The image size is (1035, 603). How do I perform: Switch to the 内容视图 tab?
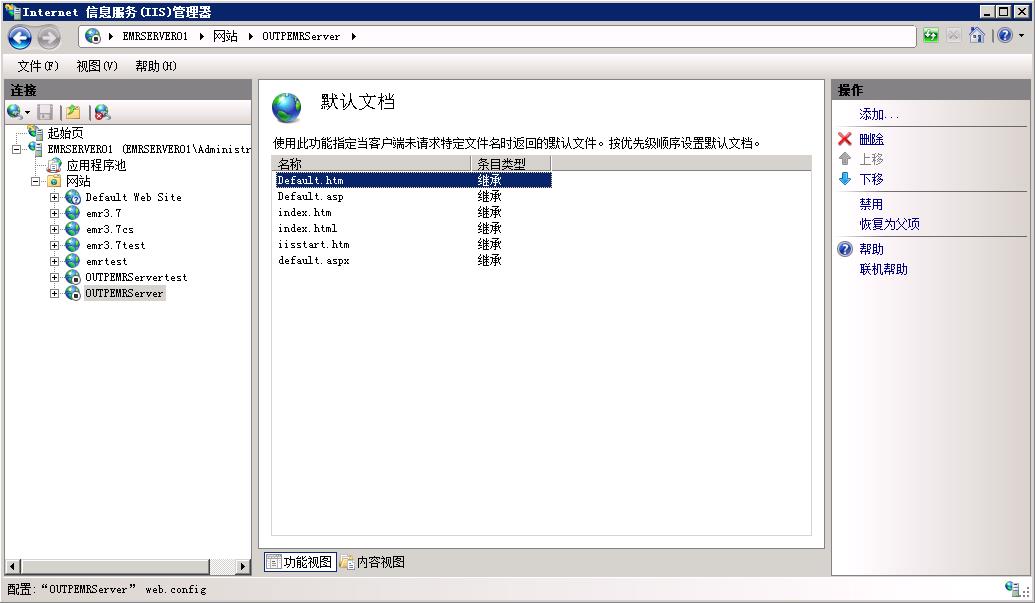(373, 562)
